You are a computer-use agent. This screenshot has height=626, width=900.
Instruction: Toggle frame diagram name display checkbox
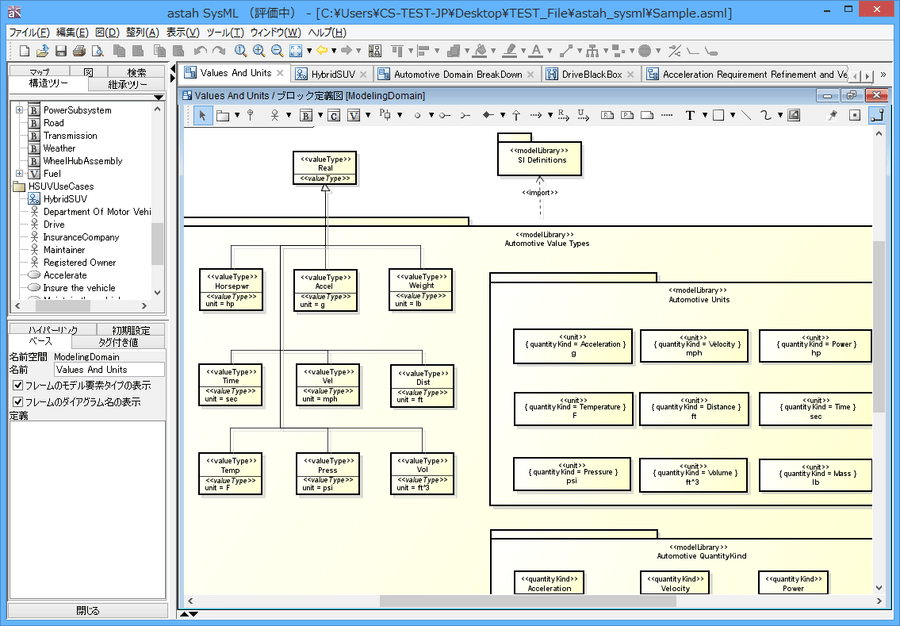(x=18, y=402)
